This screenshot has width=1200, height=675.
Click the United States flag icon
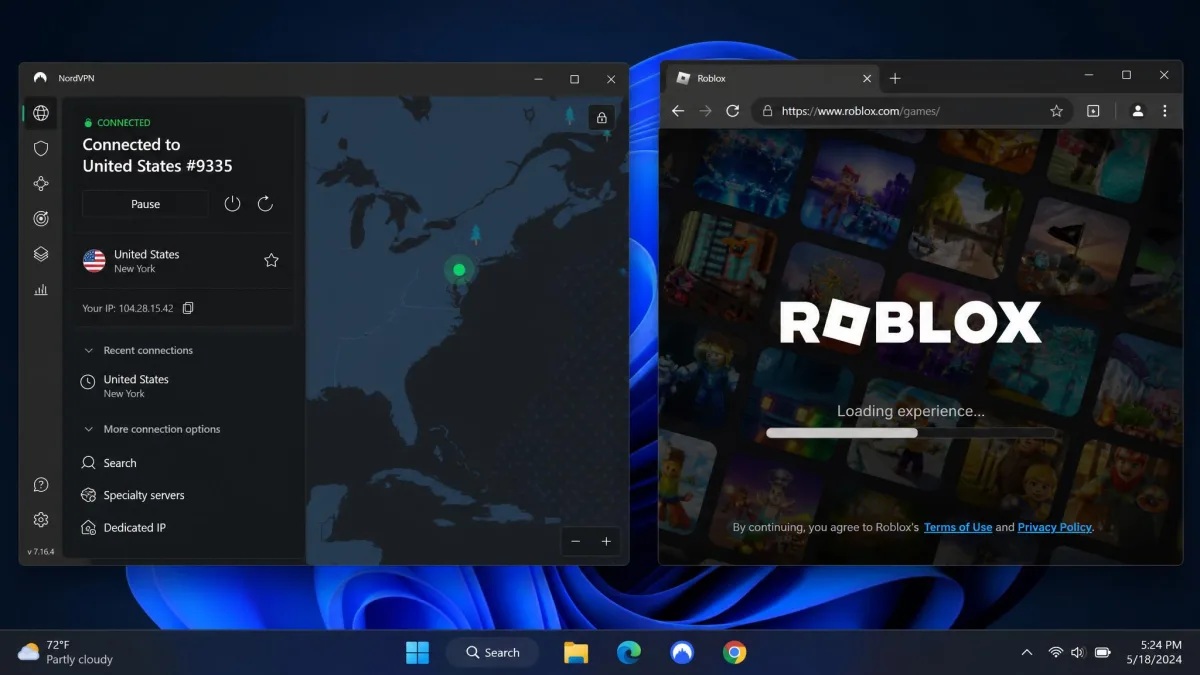94,261
